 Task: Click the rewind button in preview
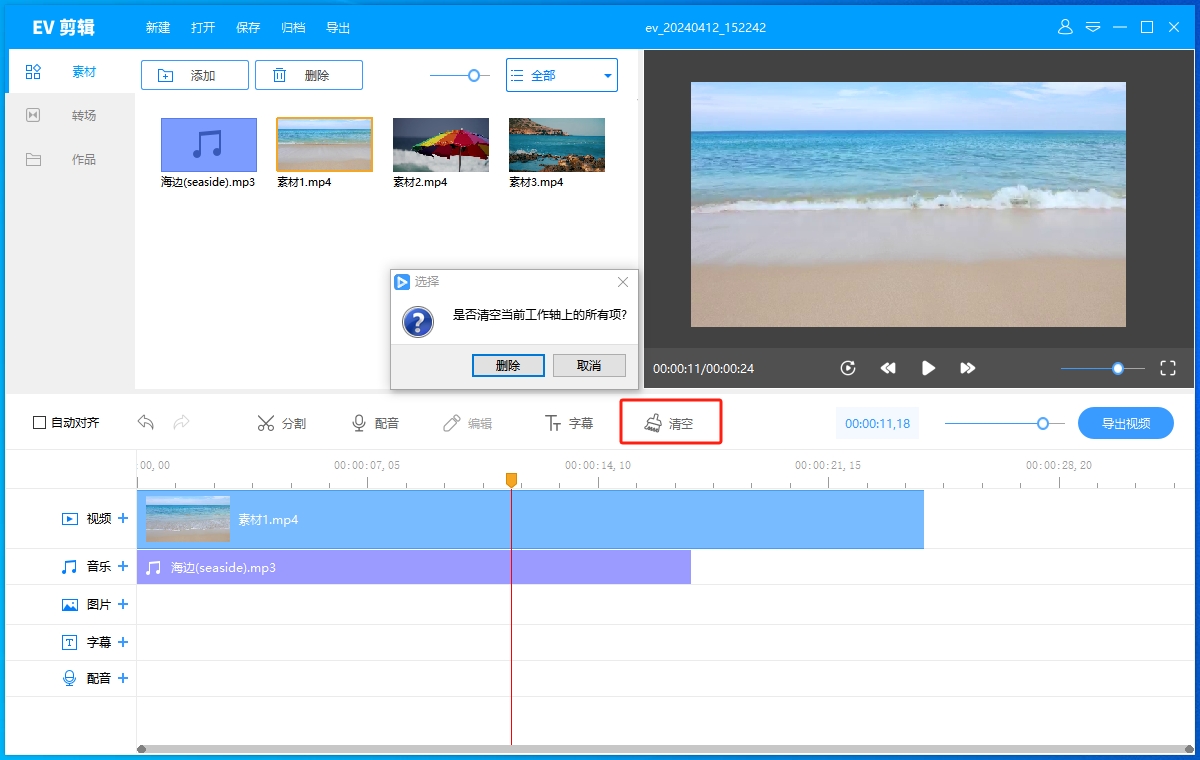888,368
